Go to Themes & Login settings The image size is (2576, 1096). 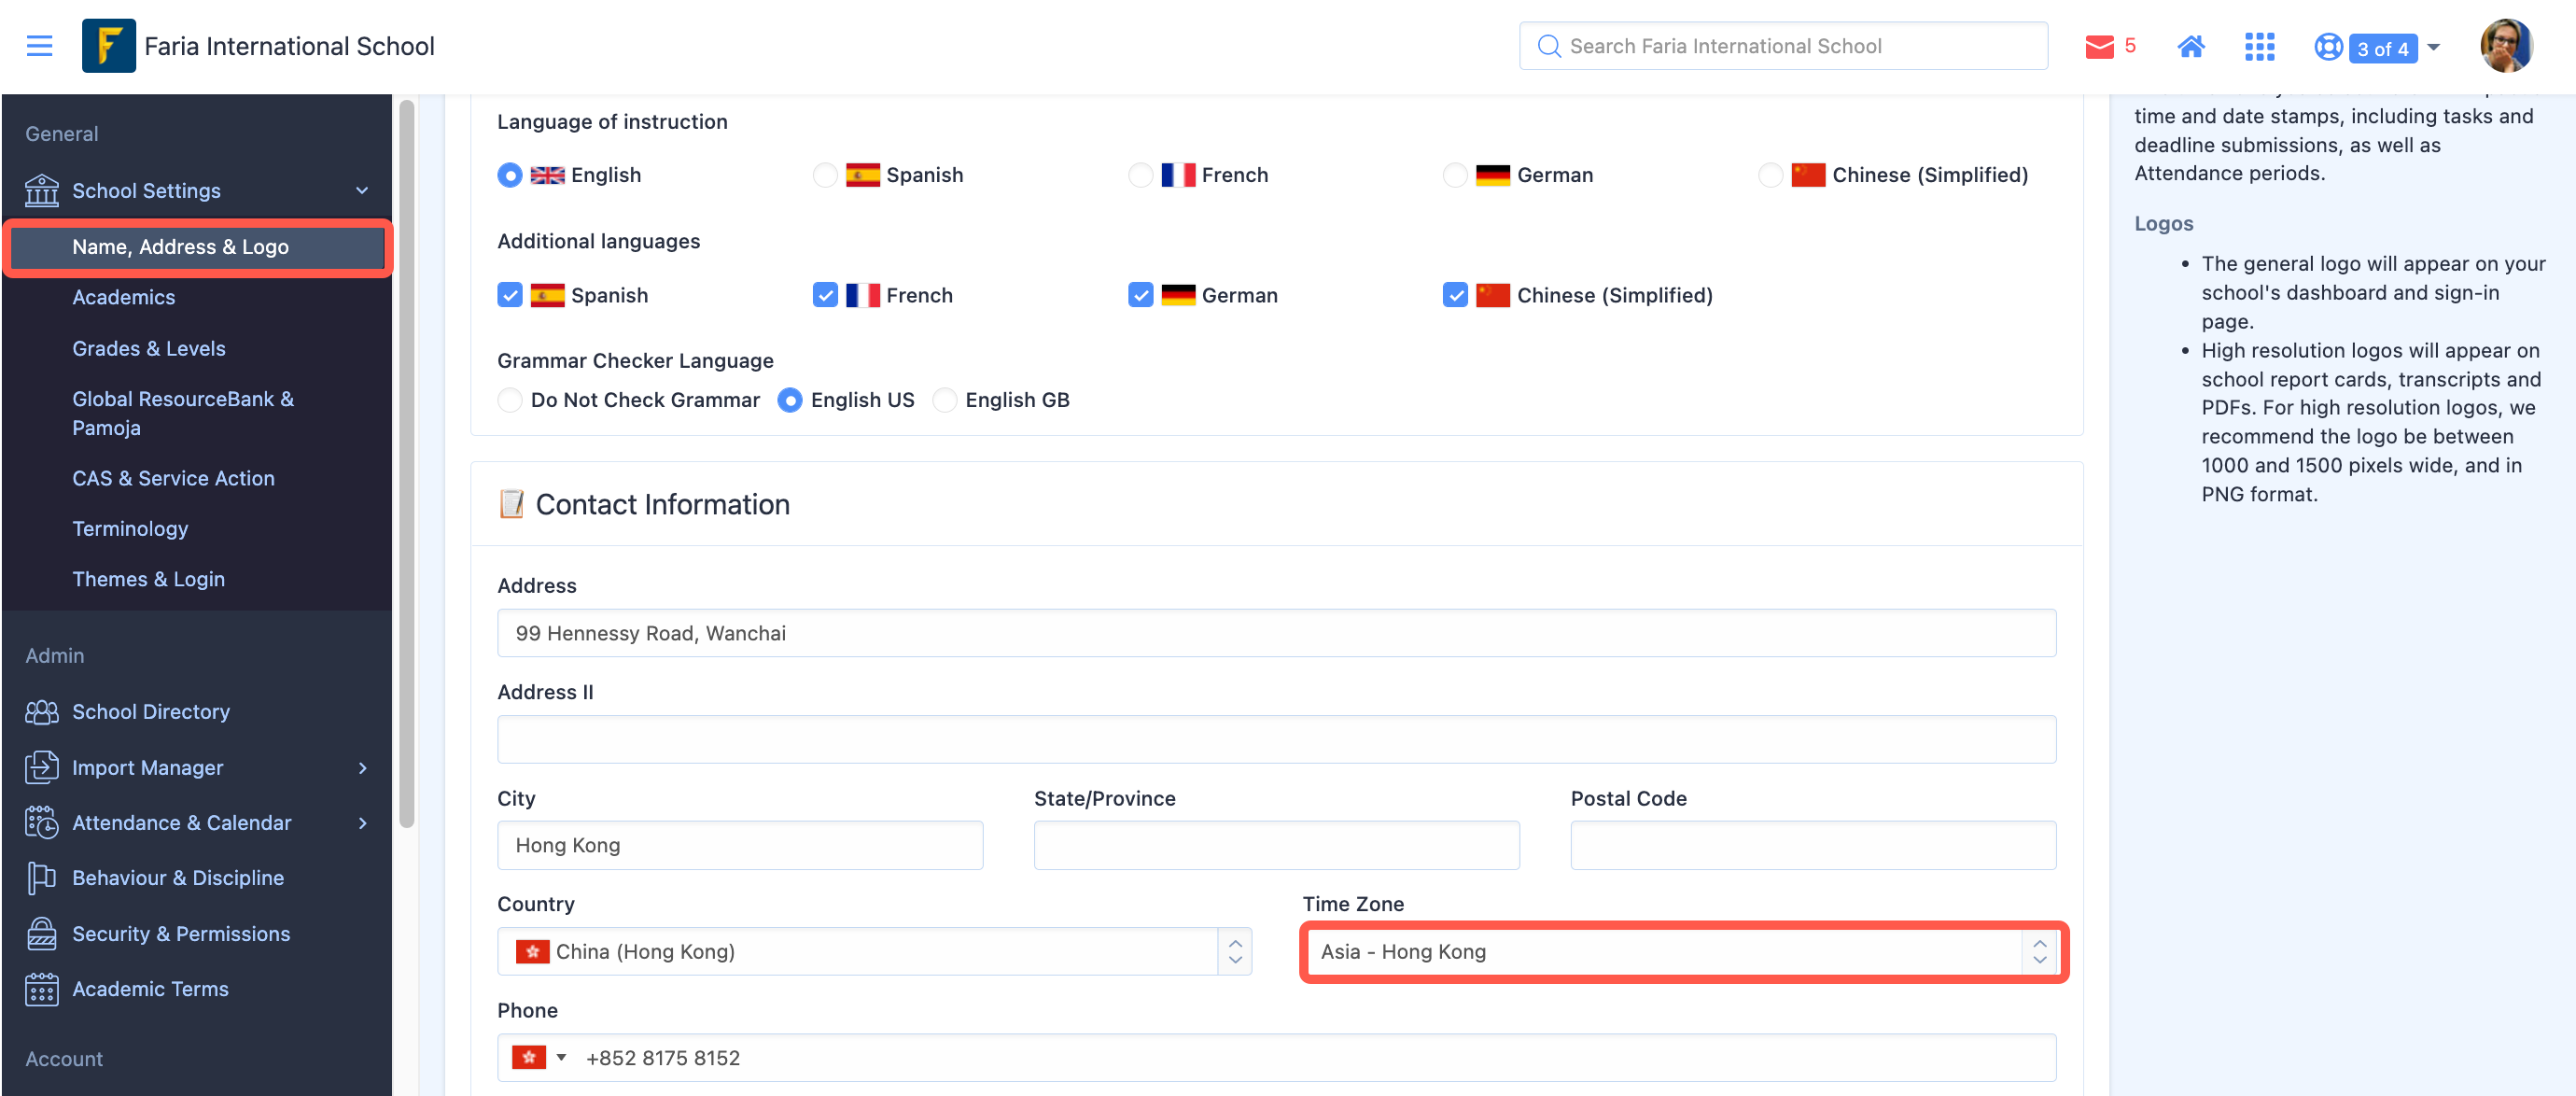(x=148, y=579)
